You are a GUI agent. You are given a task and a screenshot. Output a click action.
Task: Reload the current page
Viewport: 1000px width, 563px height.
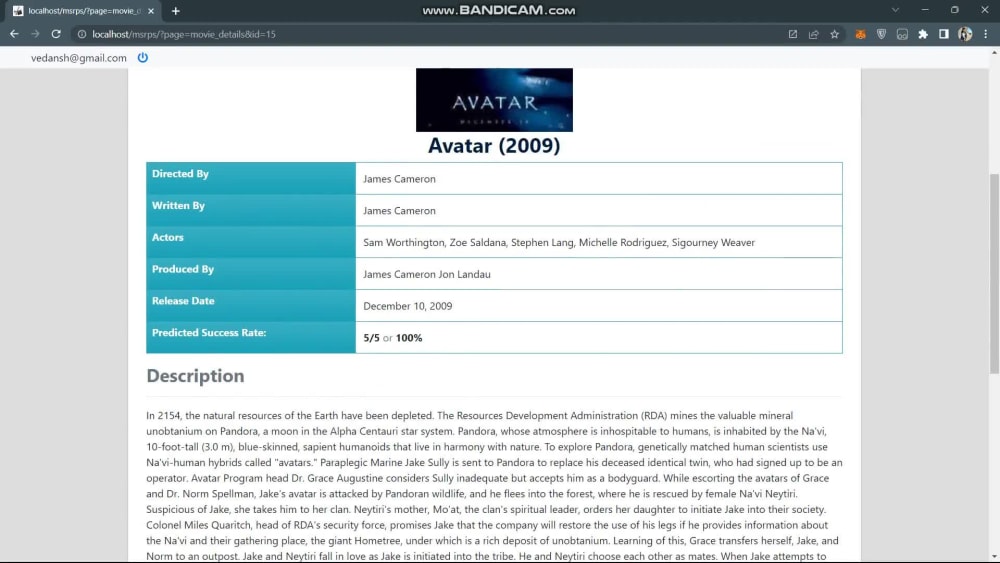tap(56, 34)
